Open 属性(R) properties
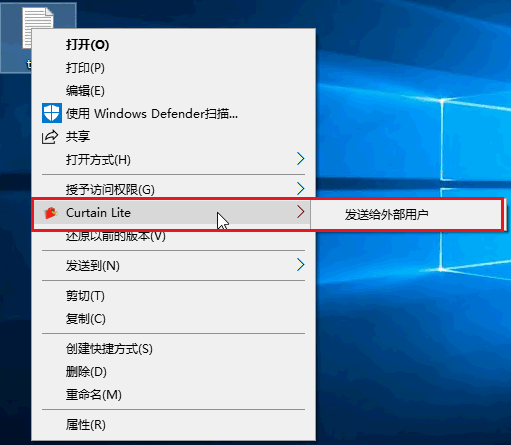This screenshot has height=445, width=511. 173,425
